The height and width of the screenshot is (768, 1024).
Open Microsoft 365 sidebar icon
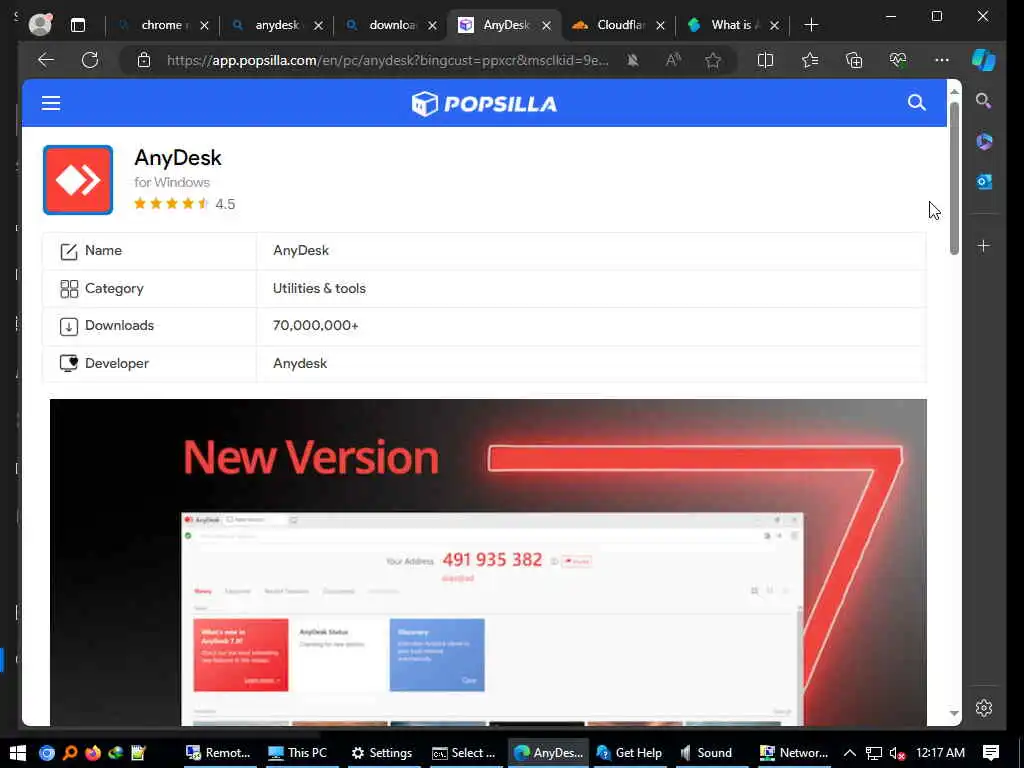coord(984,141)
